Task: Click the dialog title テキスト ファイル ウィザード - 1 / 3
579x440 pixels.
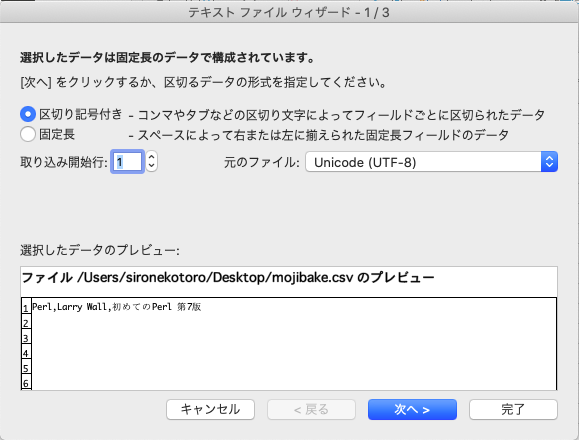Action: [x=289, y=13]
